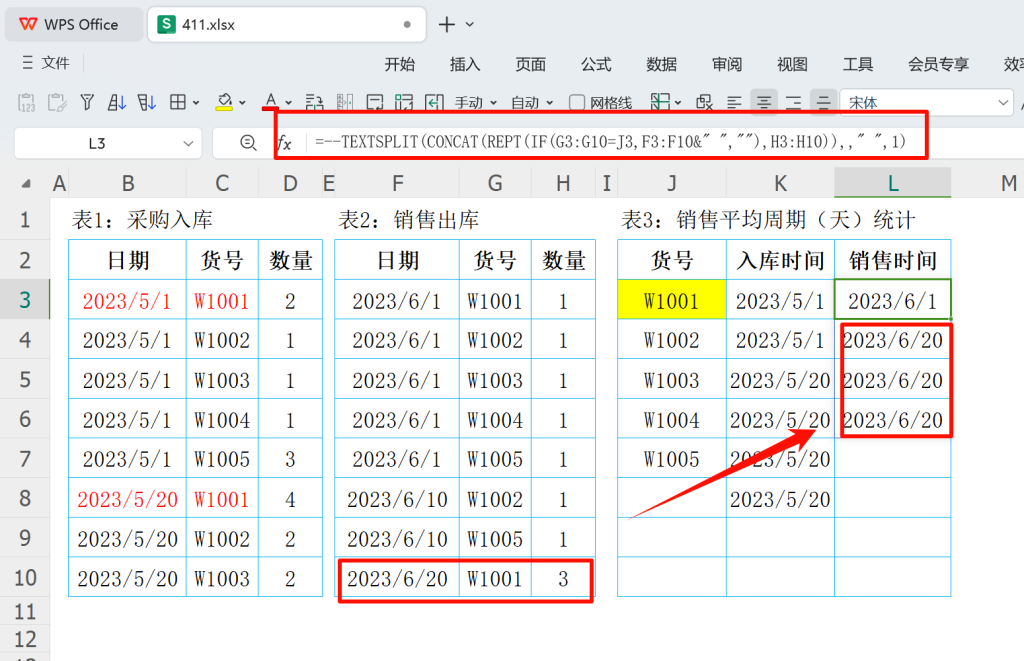Open the 会员专享 ribbon tab
The image size is (1024, 661).
point(938,64)
